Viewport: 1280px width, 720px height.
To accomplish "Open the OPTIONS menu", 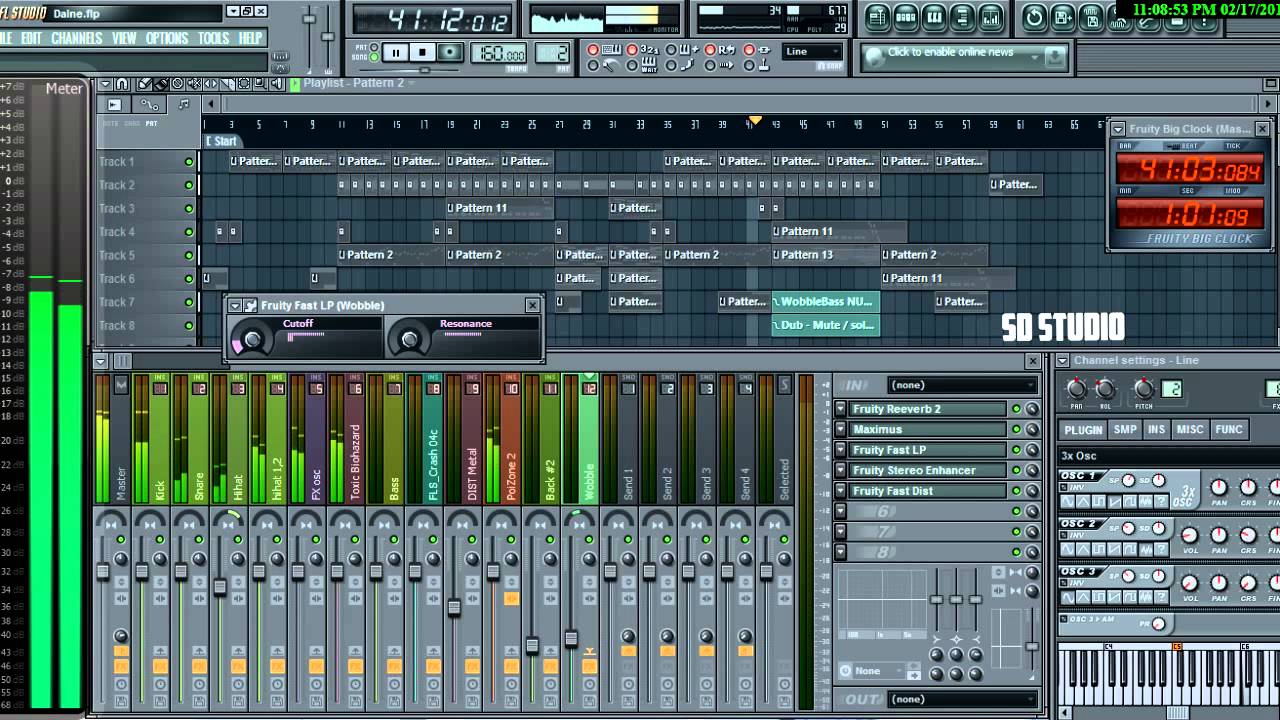I will [x=167, y=38].
